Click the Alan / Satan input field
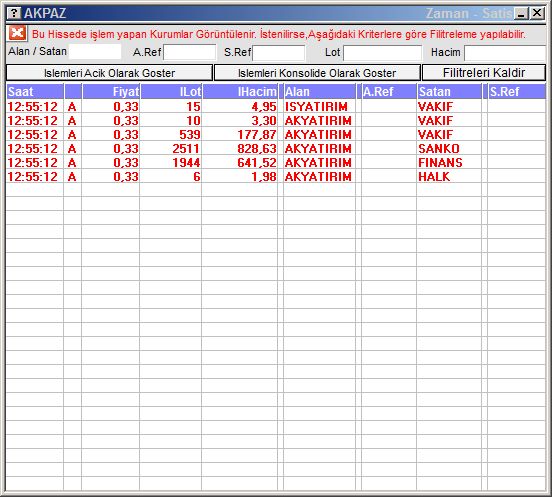 point(95,52)
